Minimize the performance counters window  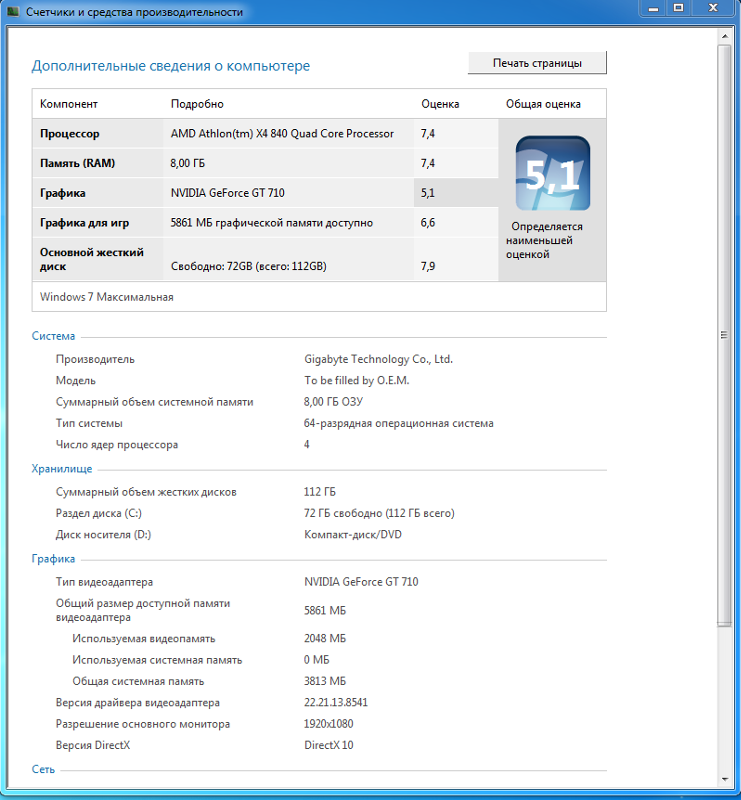(651, 8)
